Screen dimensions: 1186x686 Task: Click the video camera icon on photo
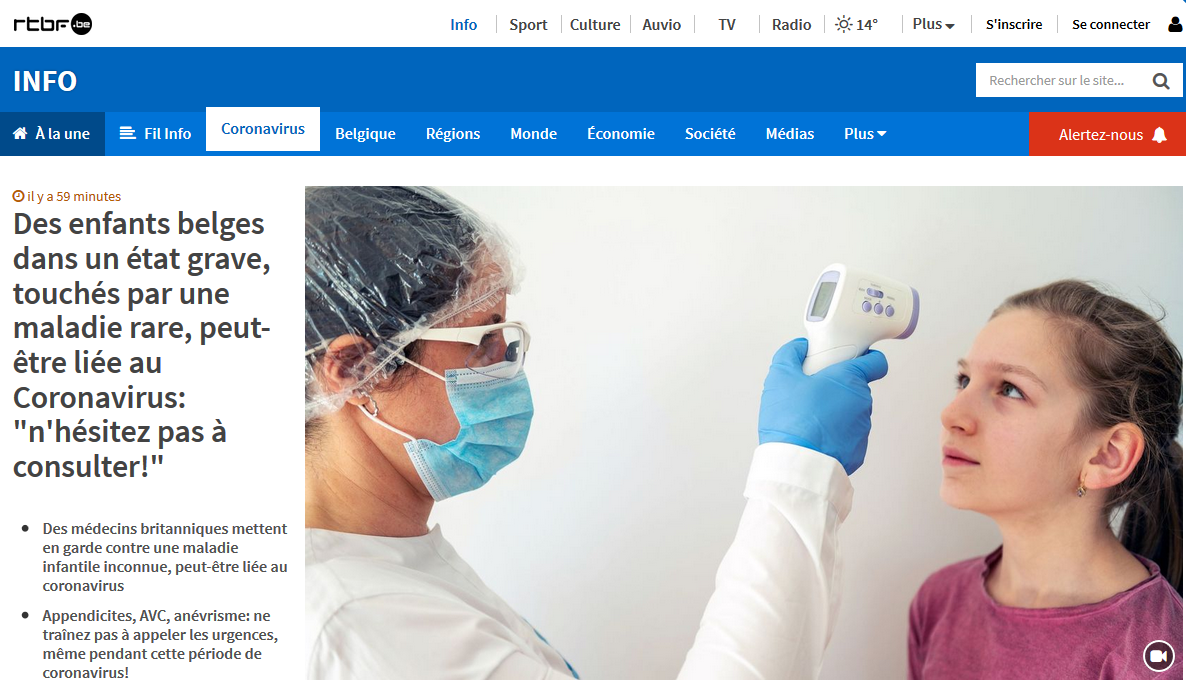[1158, 656]
